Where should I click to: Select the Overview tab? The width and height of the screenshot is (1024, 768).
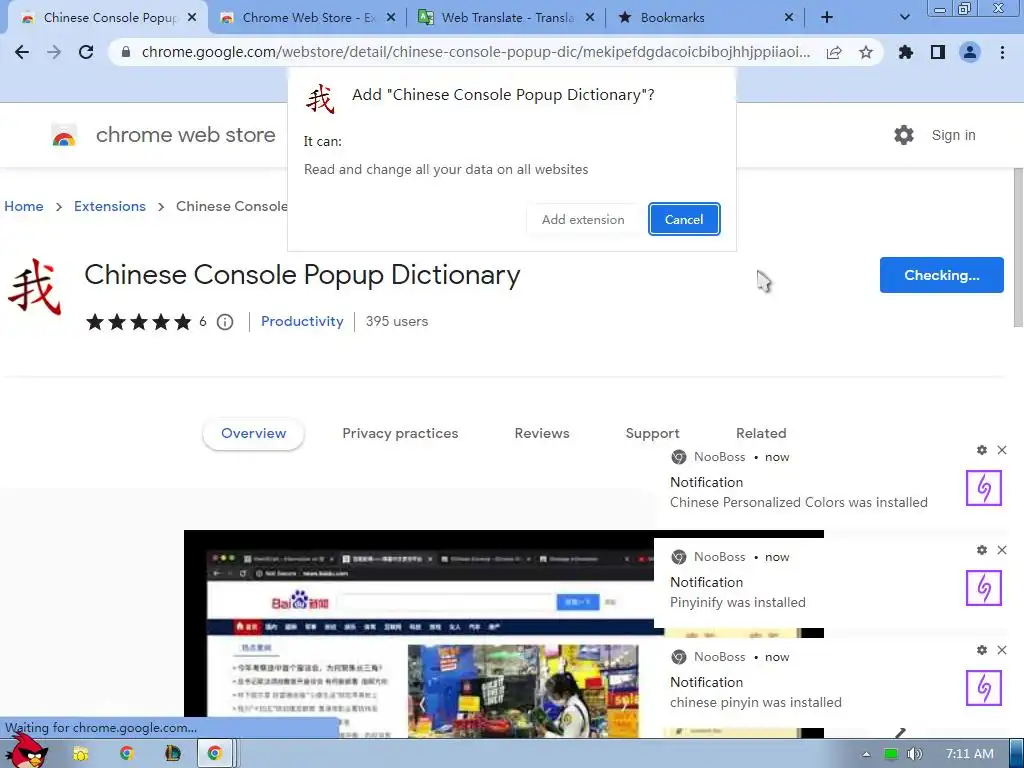tap(253, 434)
